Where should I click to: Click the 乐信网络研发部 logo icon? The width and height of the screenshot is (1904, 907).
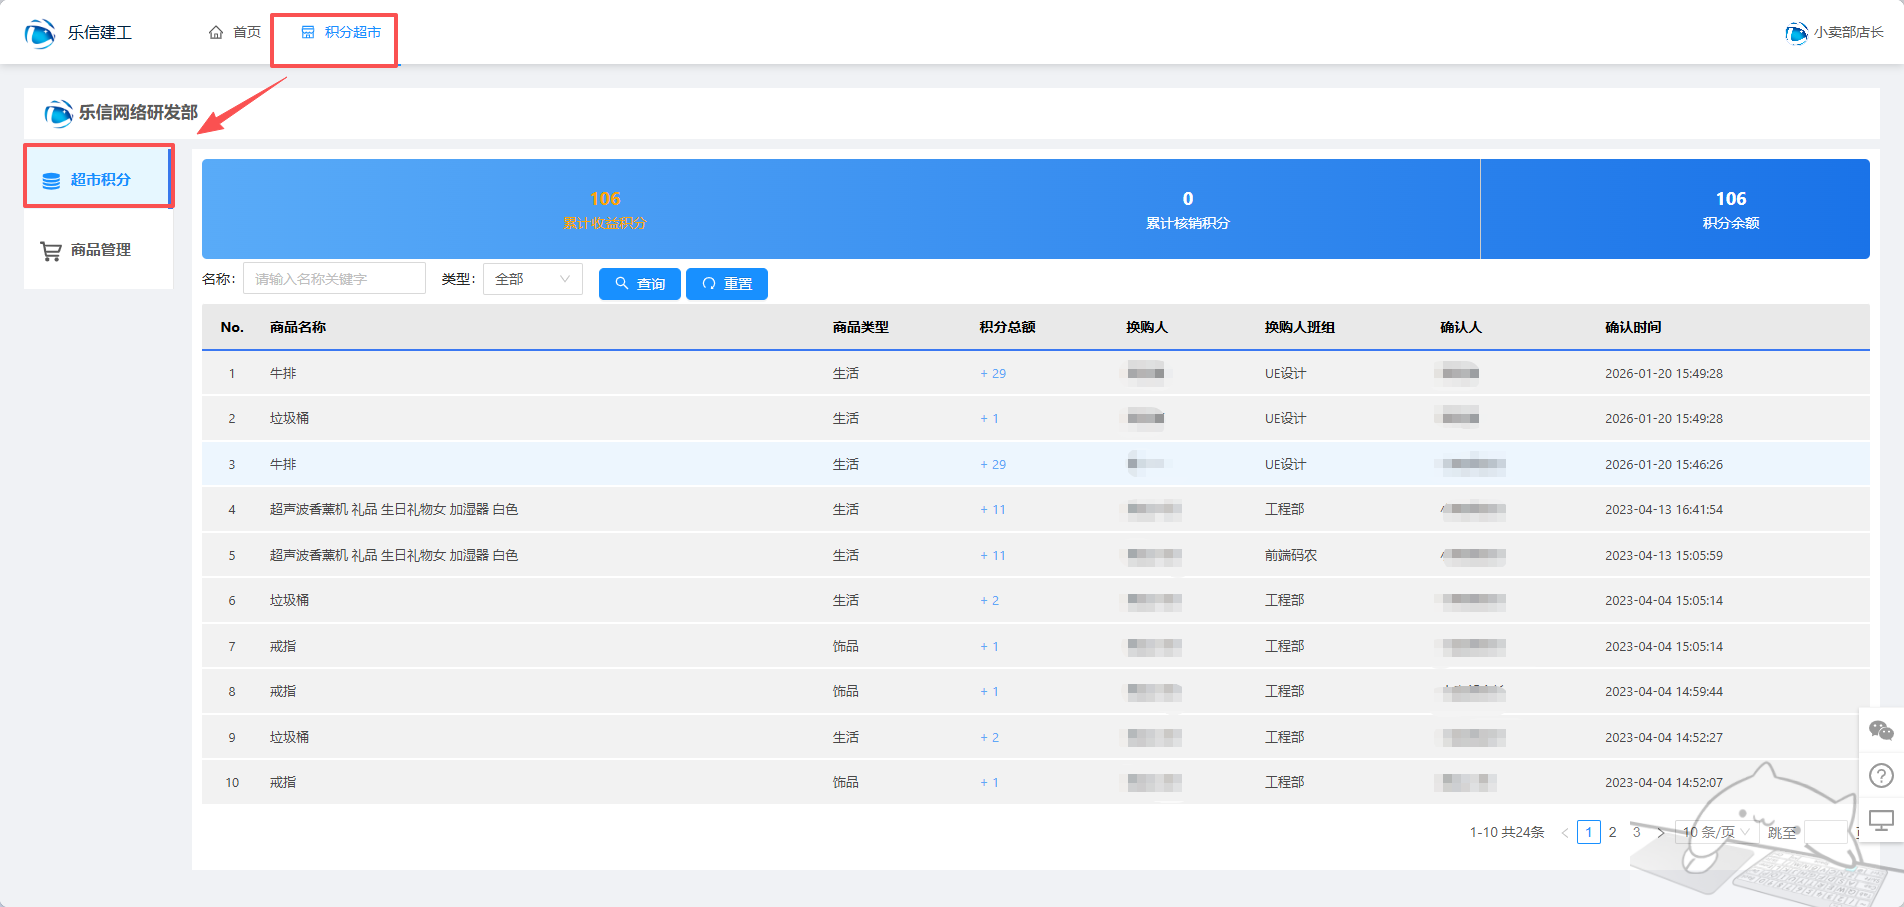pos(59,113)
